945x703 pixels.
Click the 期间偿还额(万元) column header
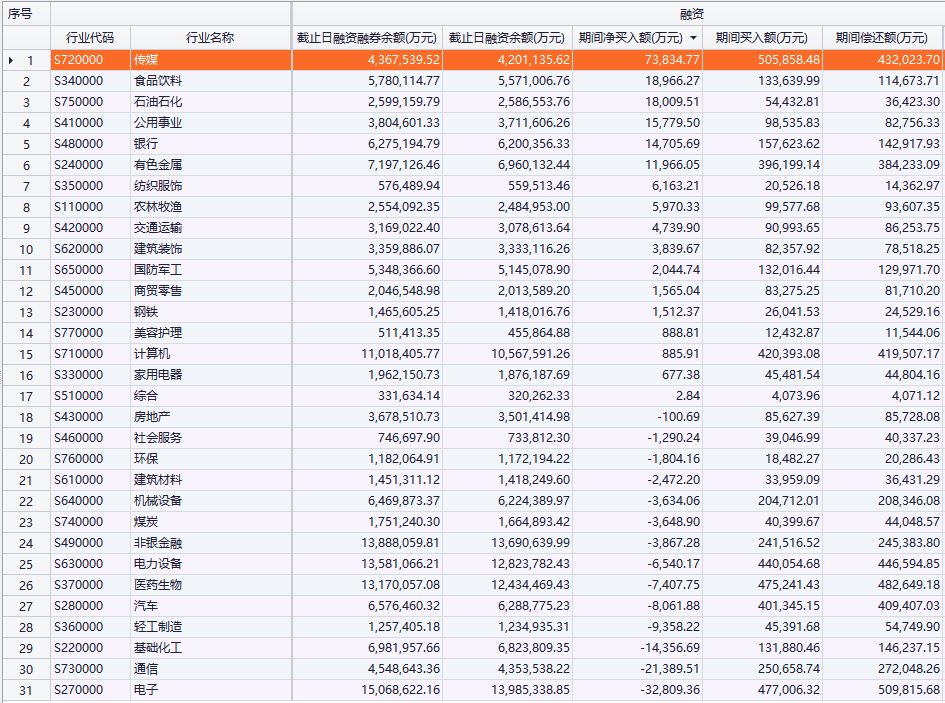point(882,38)
